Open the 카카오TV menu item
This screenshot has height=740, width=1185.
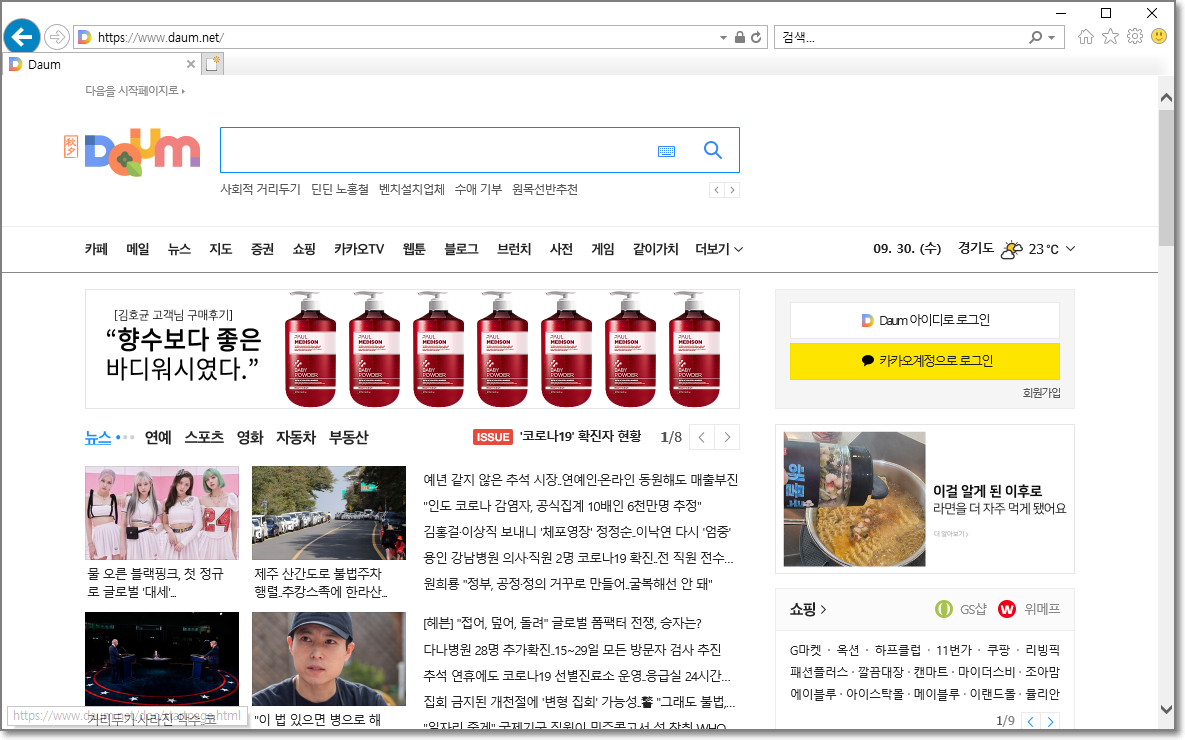pos(359,249)
